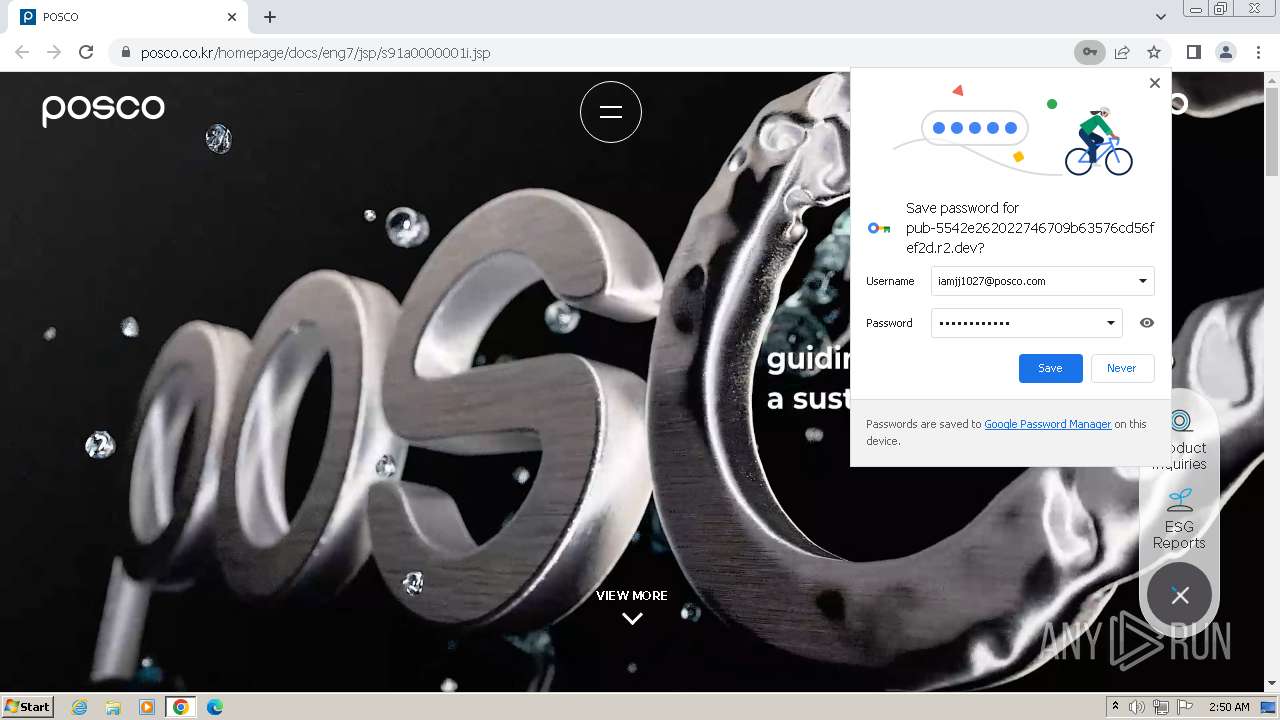Click the Username field with iamjj1027@posco.com
This screenshot has width=1280, height=720.
click(1043, 281)
